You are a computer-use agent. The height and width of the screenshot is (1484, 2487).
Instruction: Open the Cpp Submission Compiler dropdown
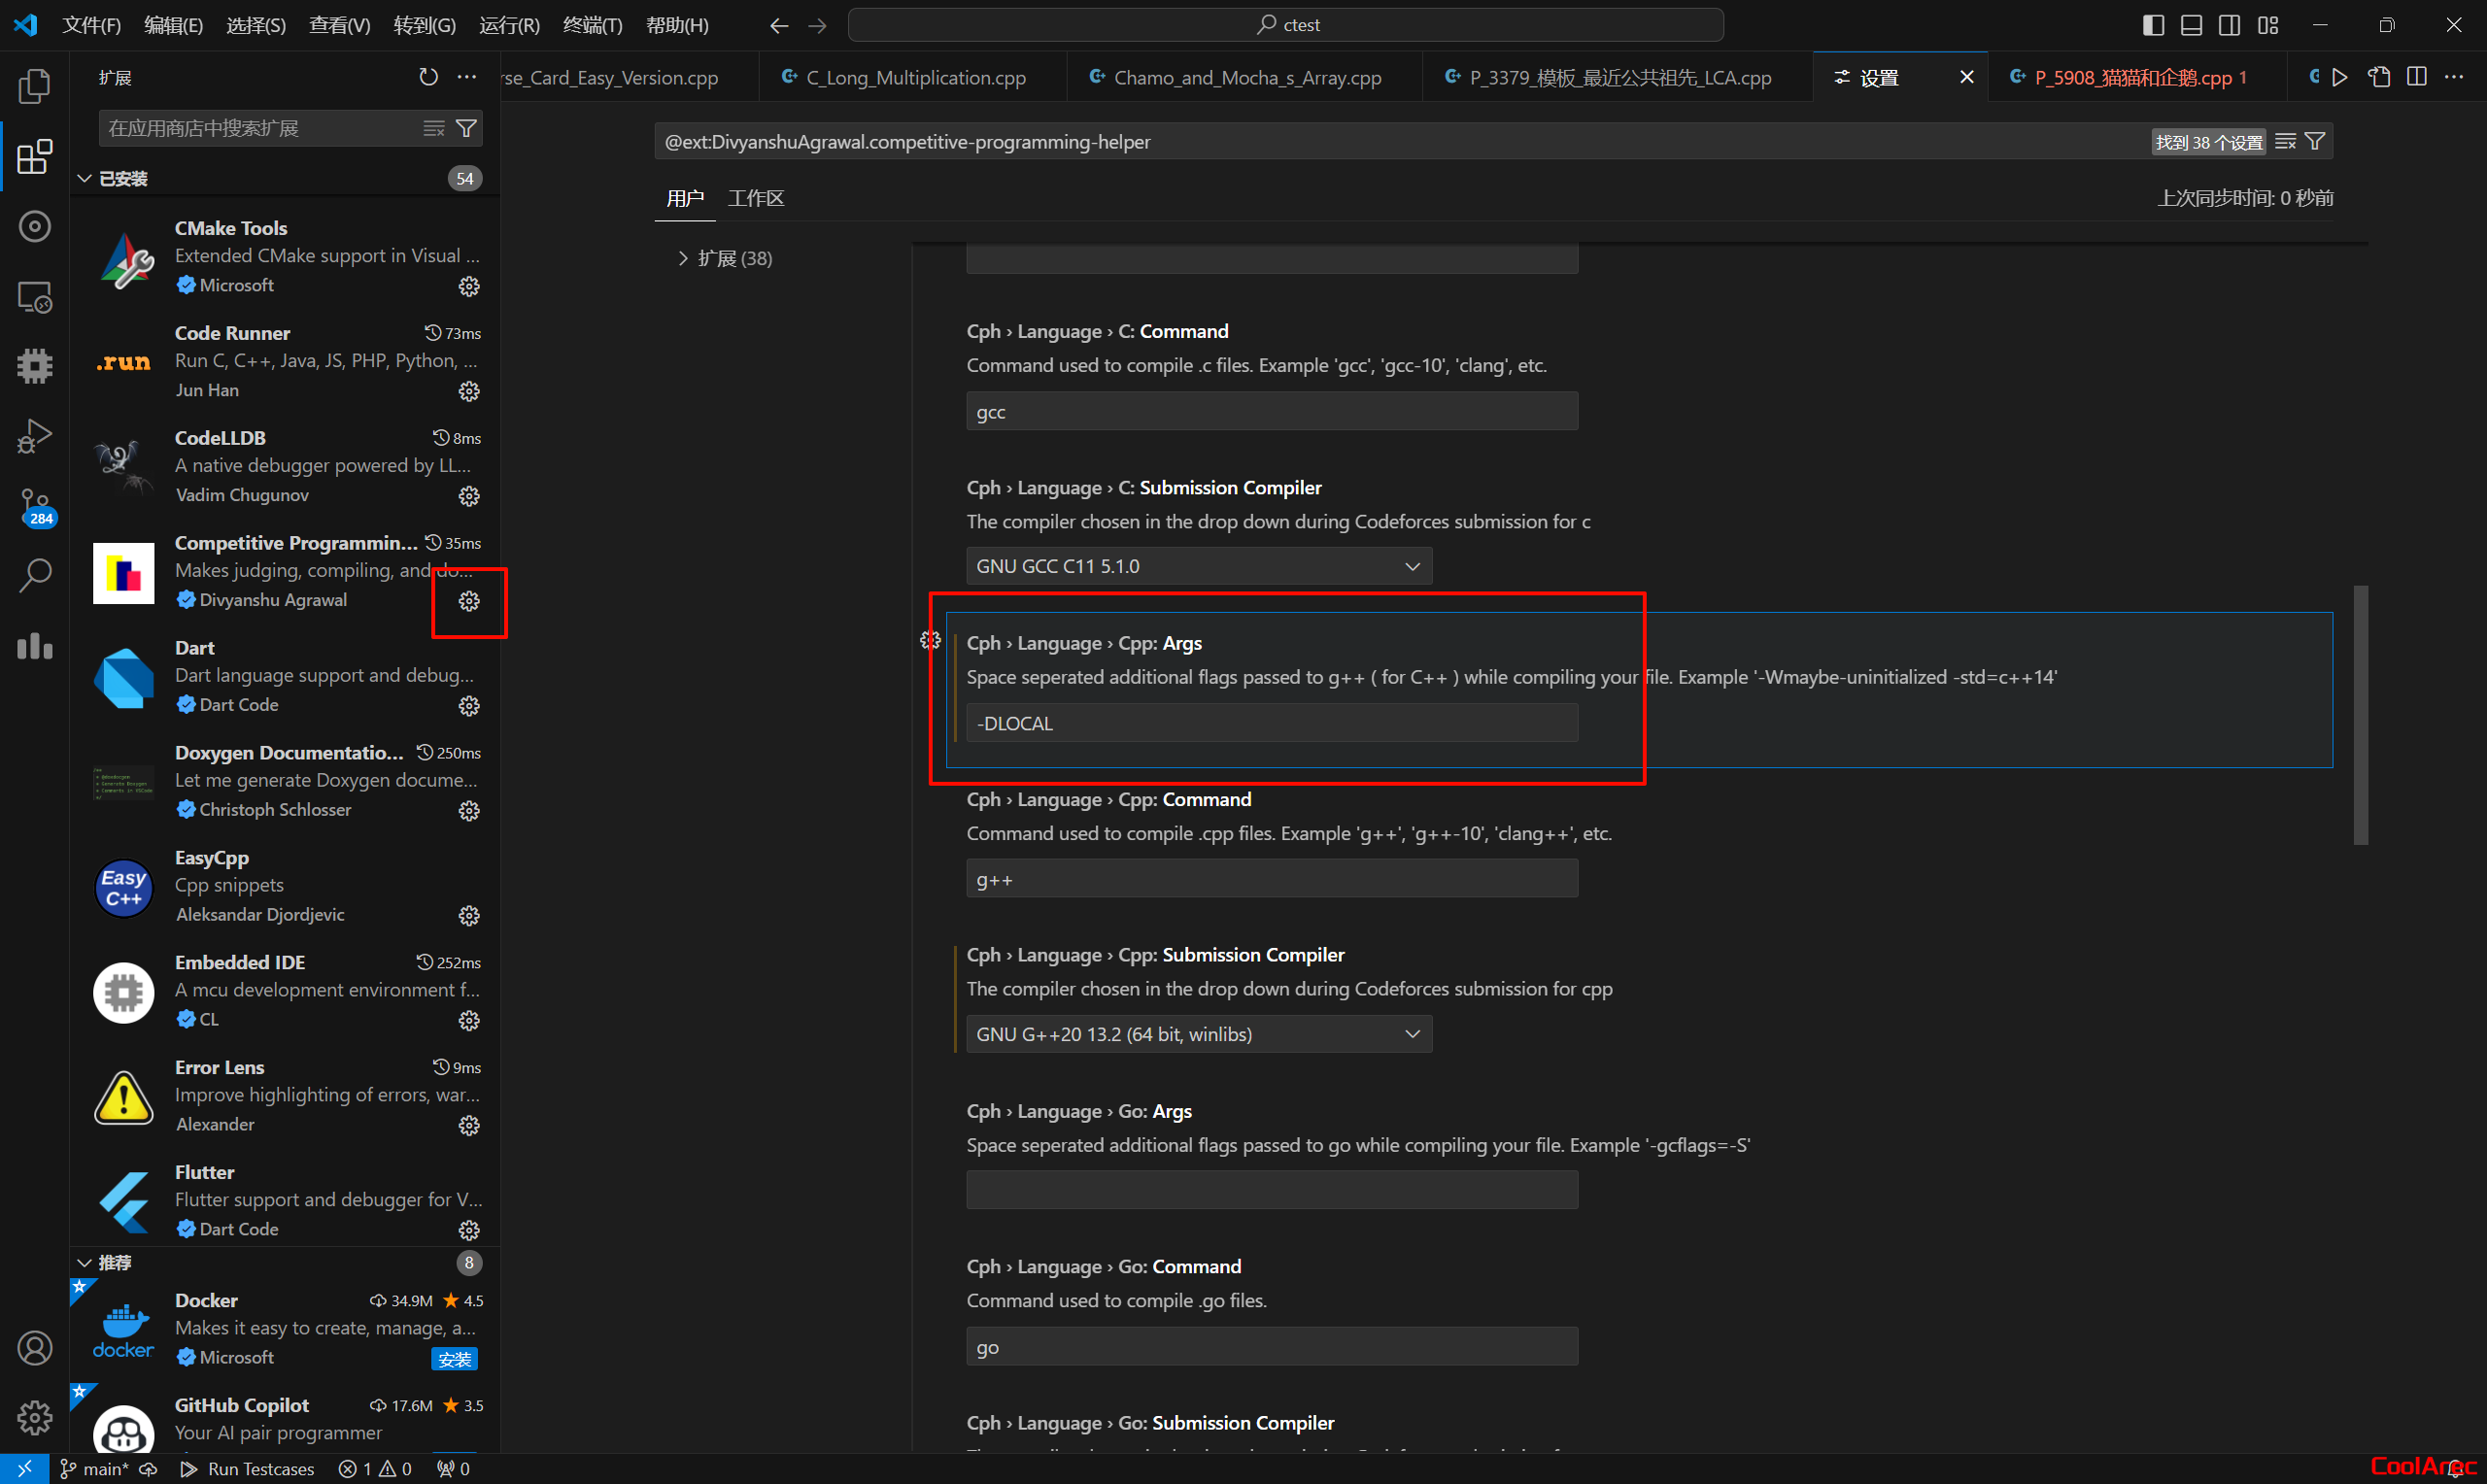click(1198, 1034)
